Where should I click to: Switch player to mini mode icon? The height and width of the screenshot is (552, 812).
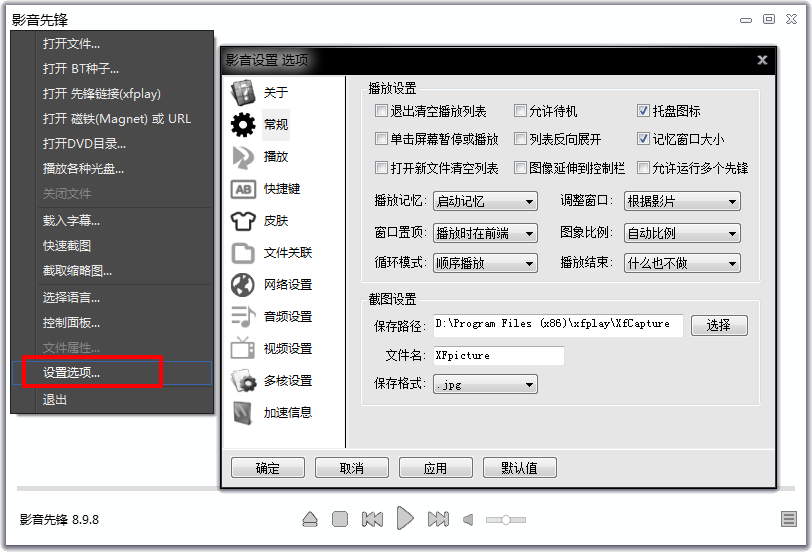pyautogui.click(x=769, y=19)
